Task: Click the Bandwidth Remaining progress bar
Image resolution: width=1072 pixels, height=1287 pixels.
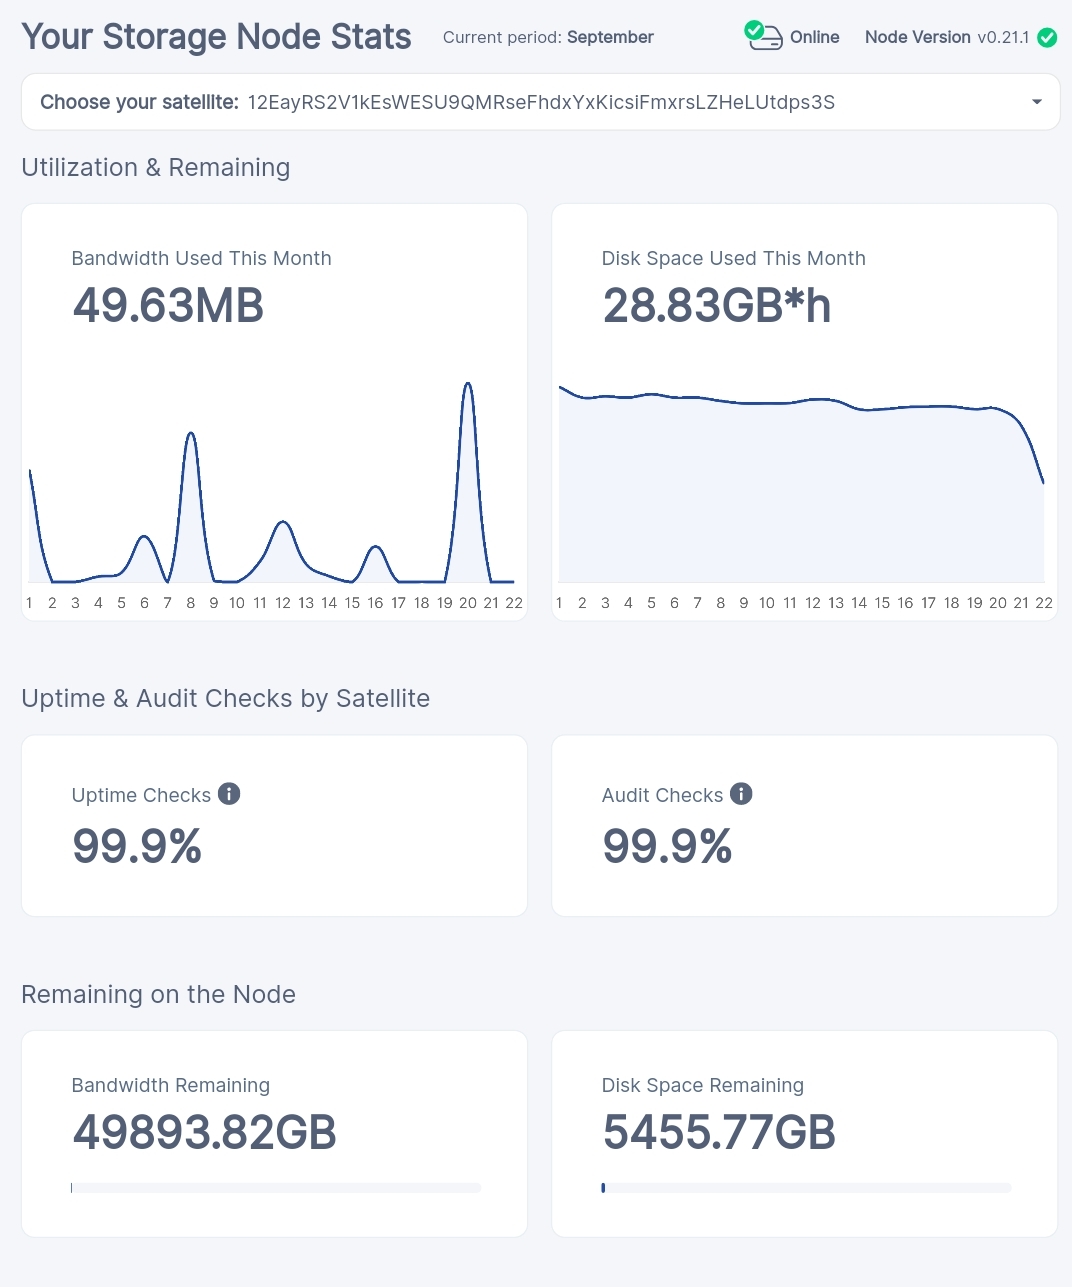Action: pos(276,1188)
